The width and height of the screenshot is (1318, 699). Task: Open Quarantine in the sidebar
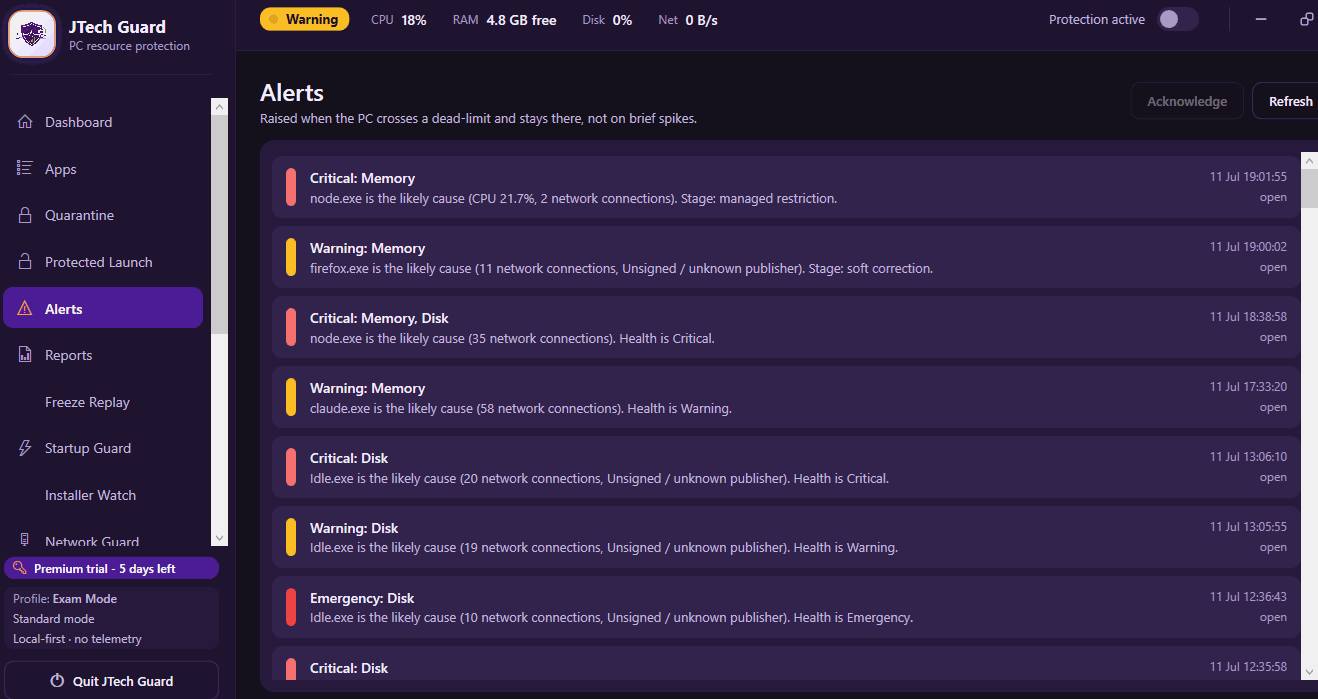coord(104,215)
